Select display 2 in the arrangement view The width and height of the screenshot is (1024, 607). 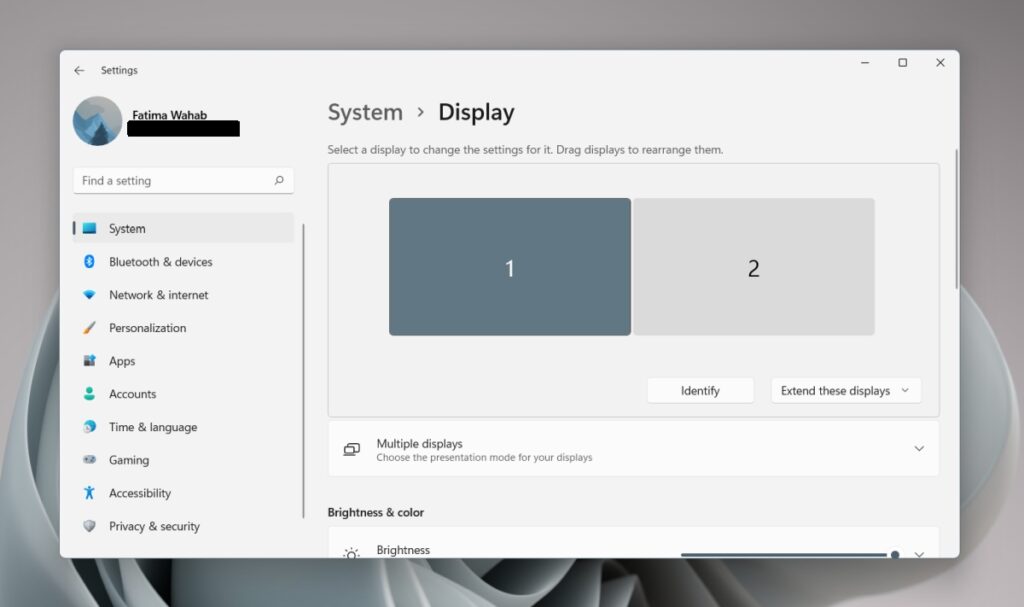pos(754,266)
